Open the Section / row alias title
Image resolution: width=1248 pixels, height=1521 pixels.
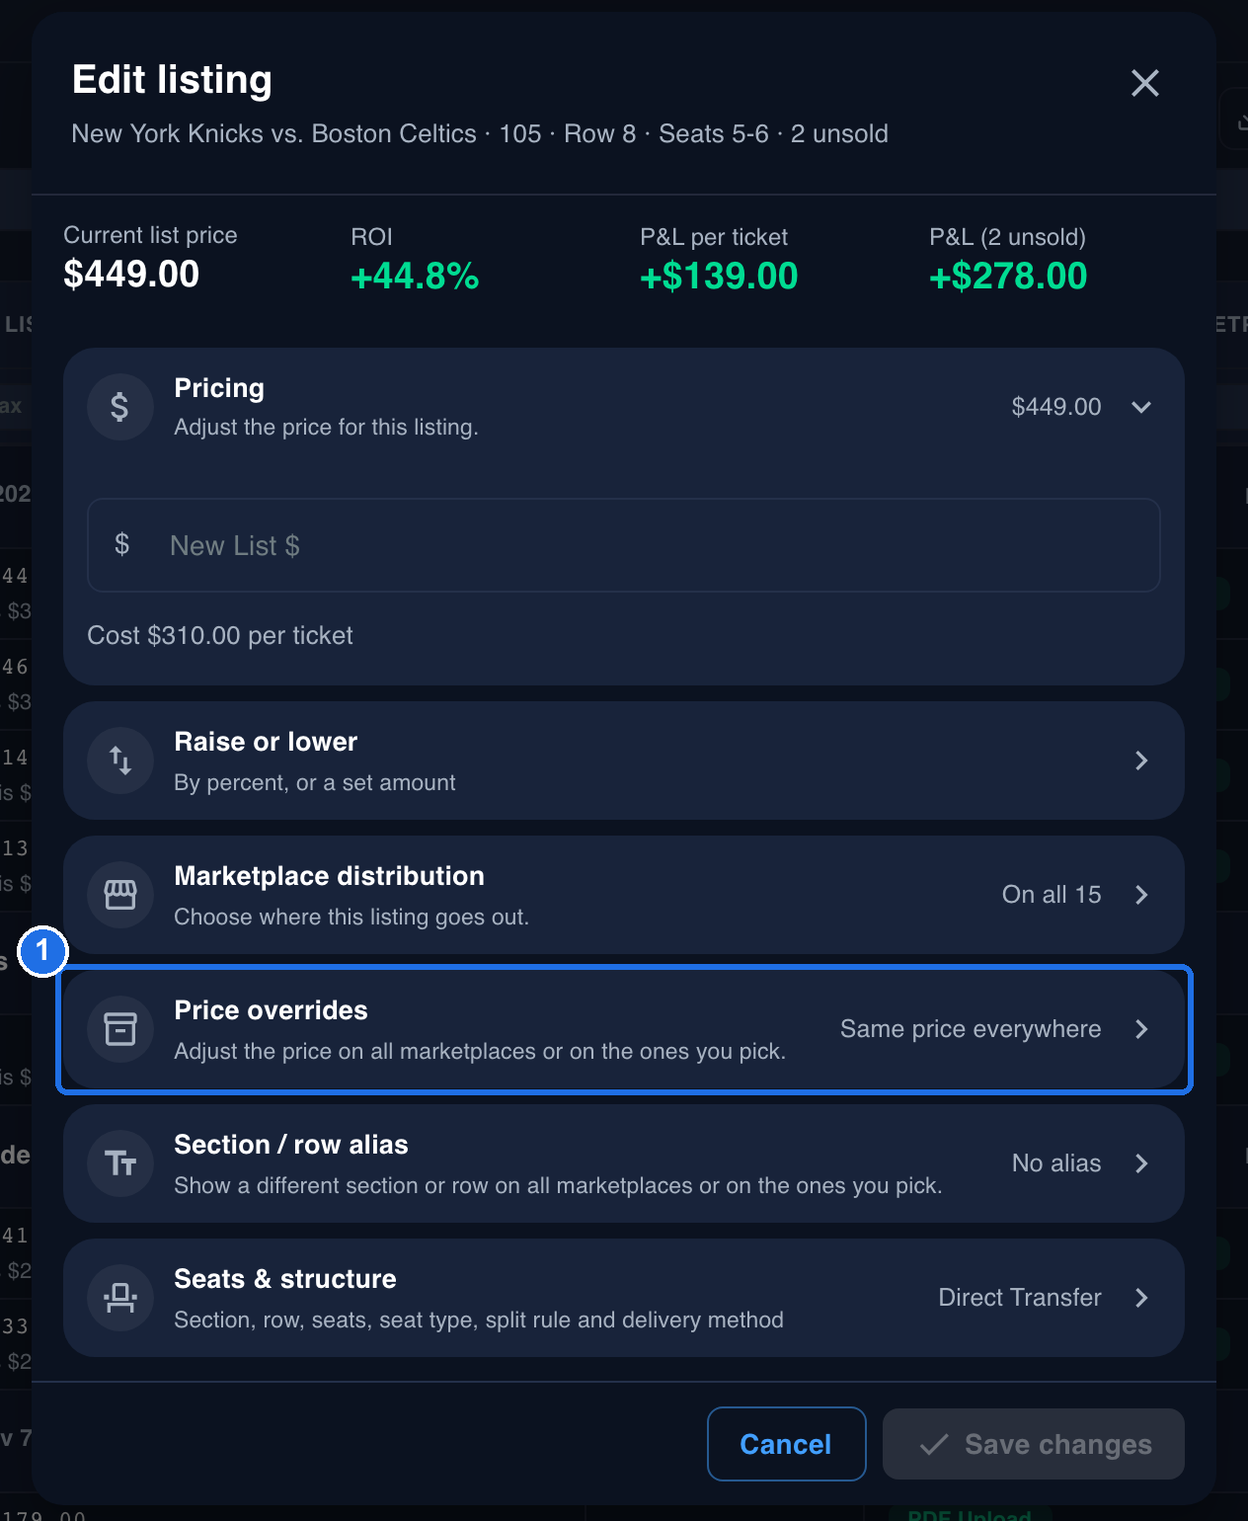tap(291, 1145)
